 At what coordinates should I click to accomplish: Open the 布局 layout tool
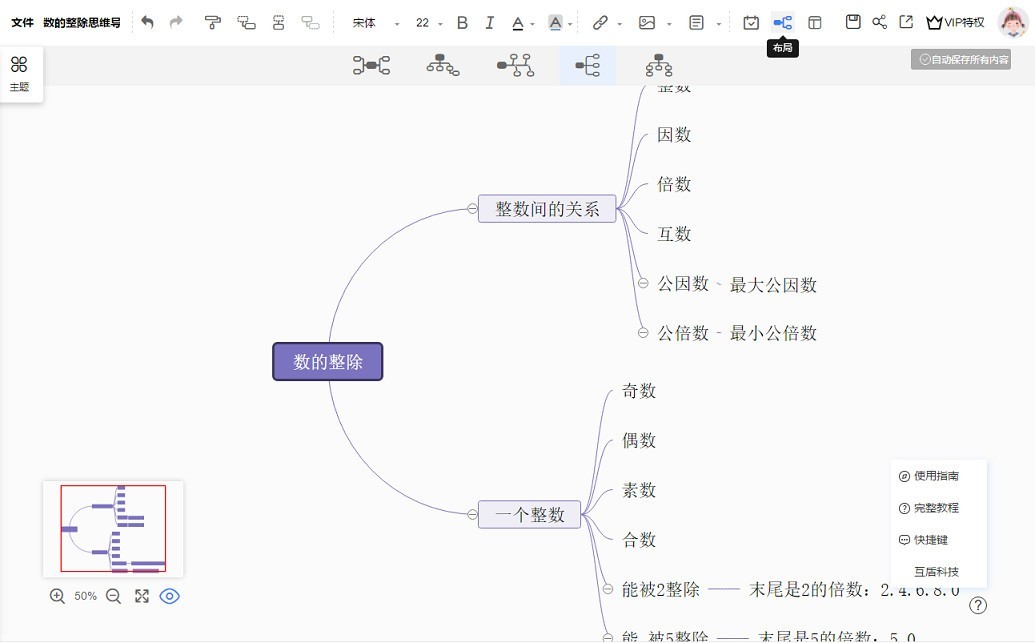tap(782, 22)
